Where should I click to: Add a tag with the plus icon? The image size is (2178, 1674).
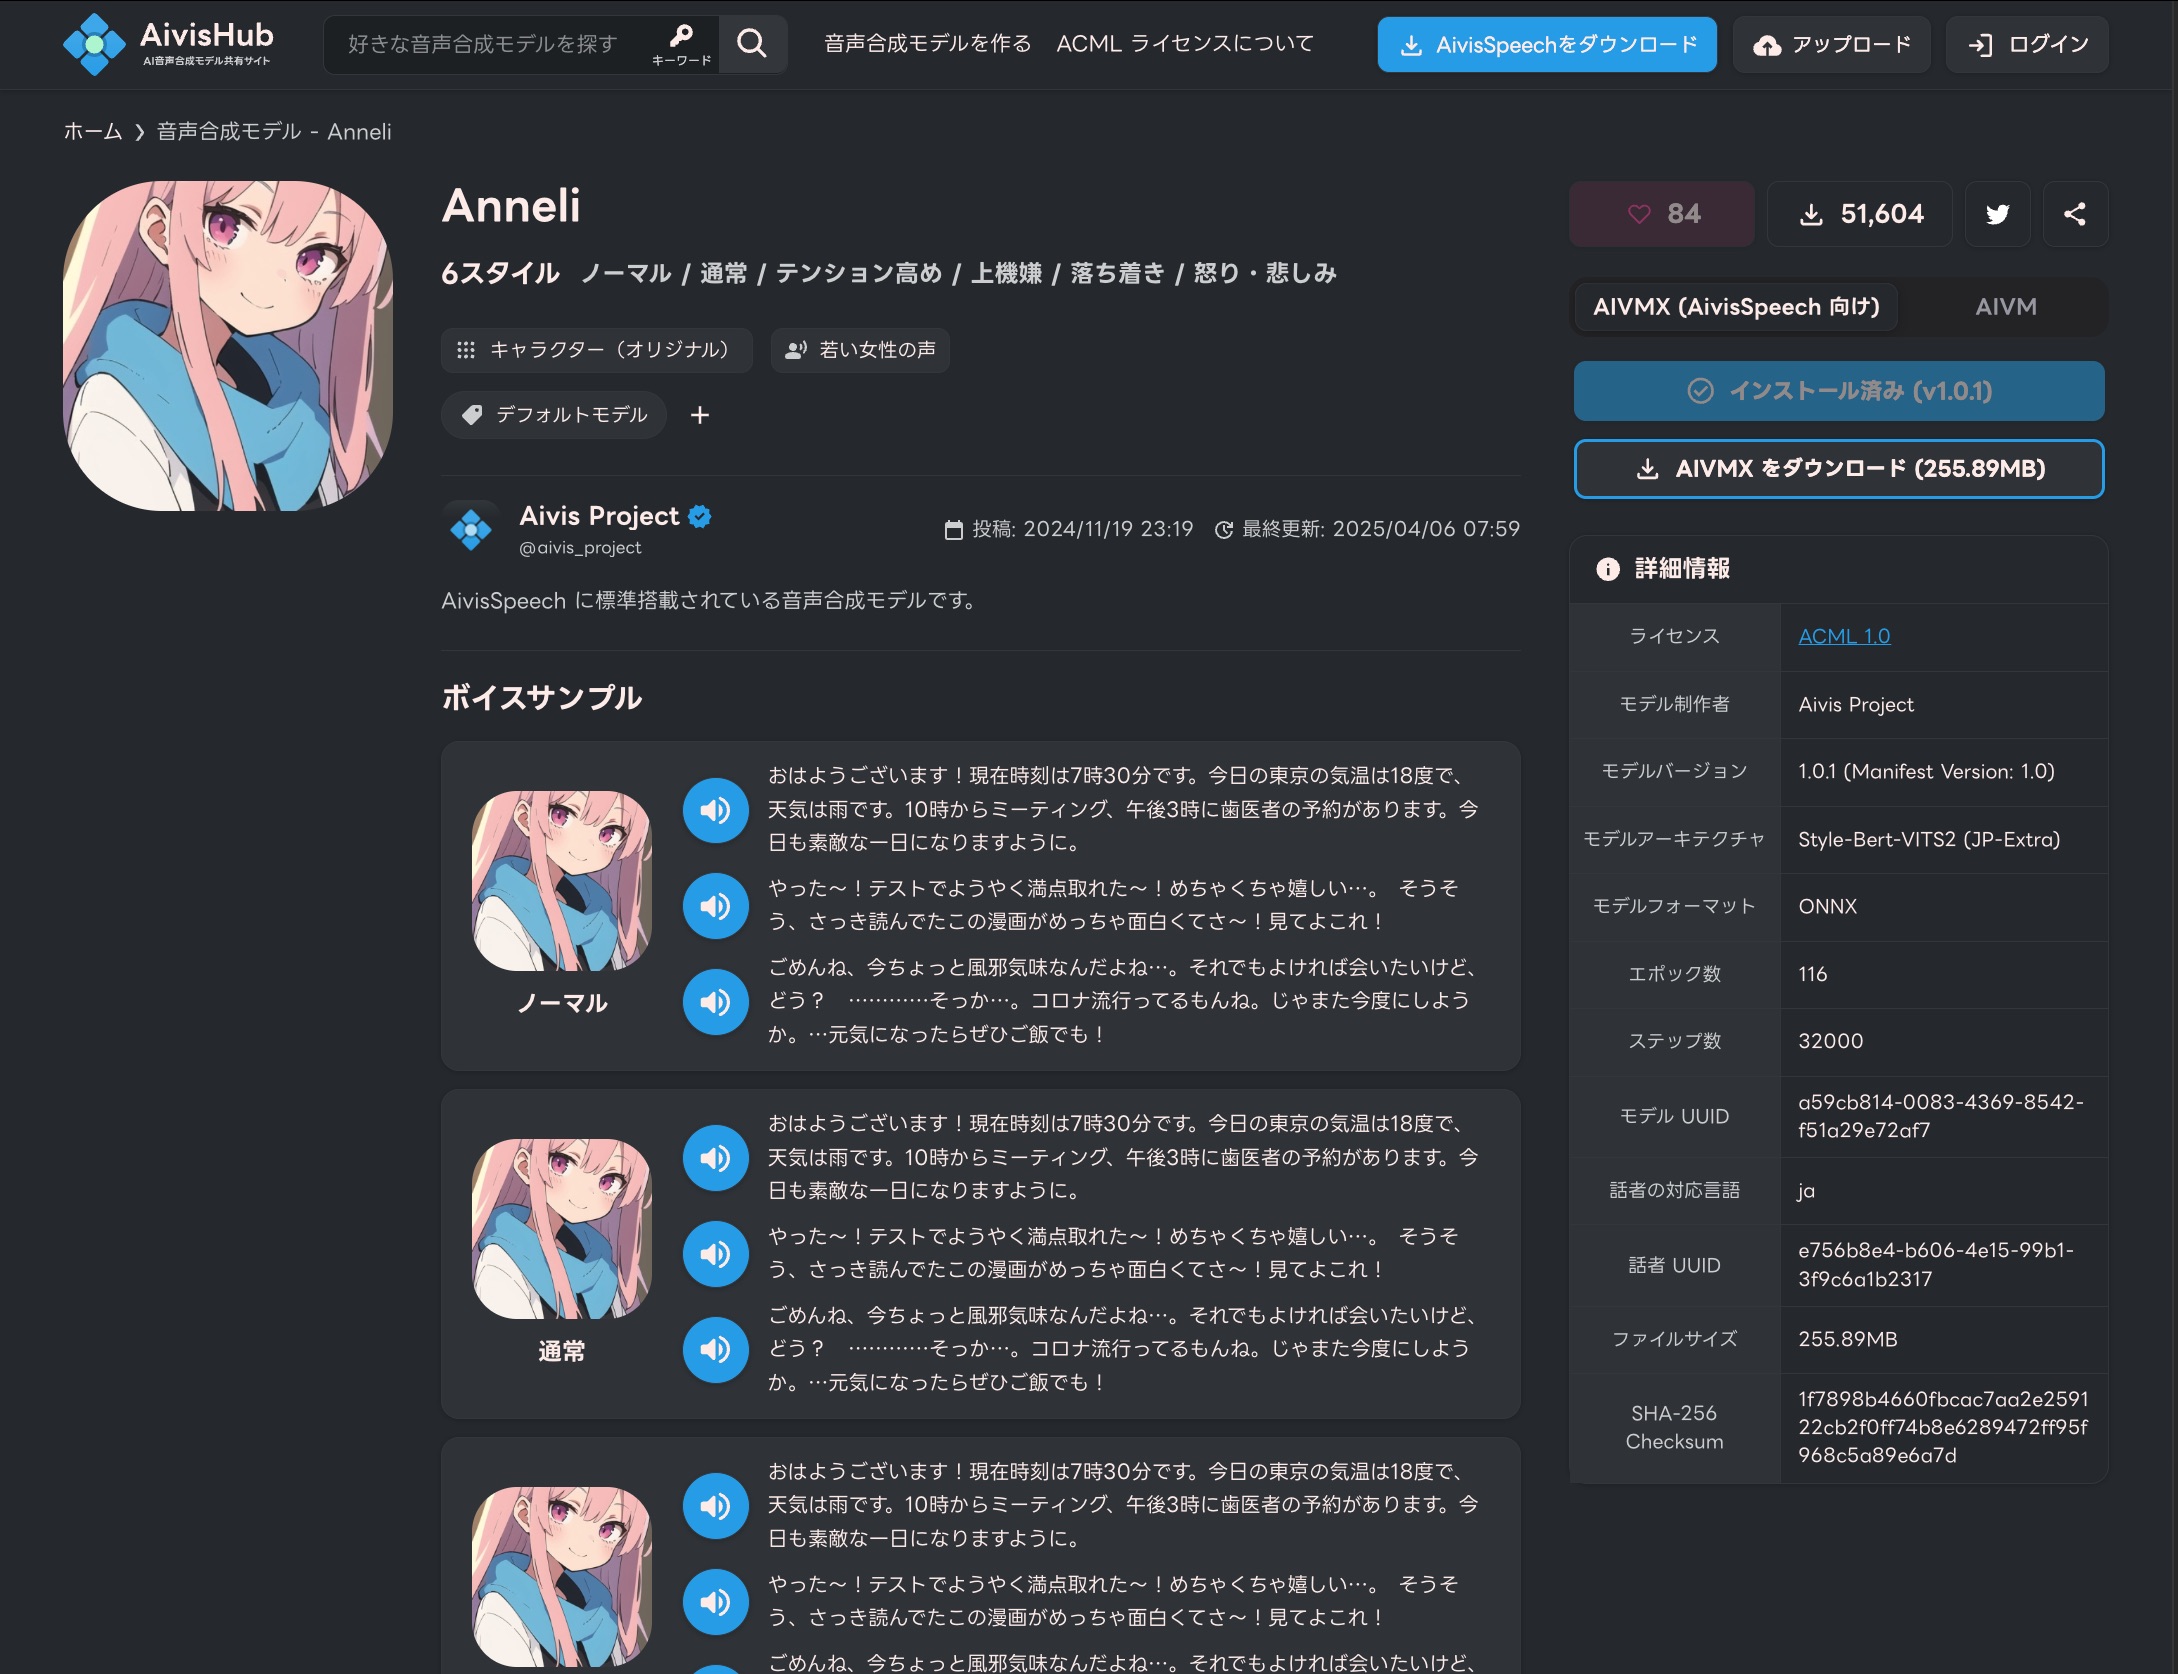pyautogui.click(x=700, y=415)
